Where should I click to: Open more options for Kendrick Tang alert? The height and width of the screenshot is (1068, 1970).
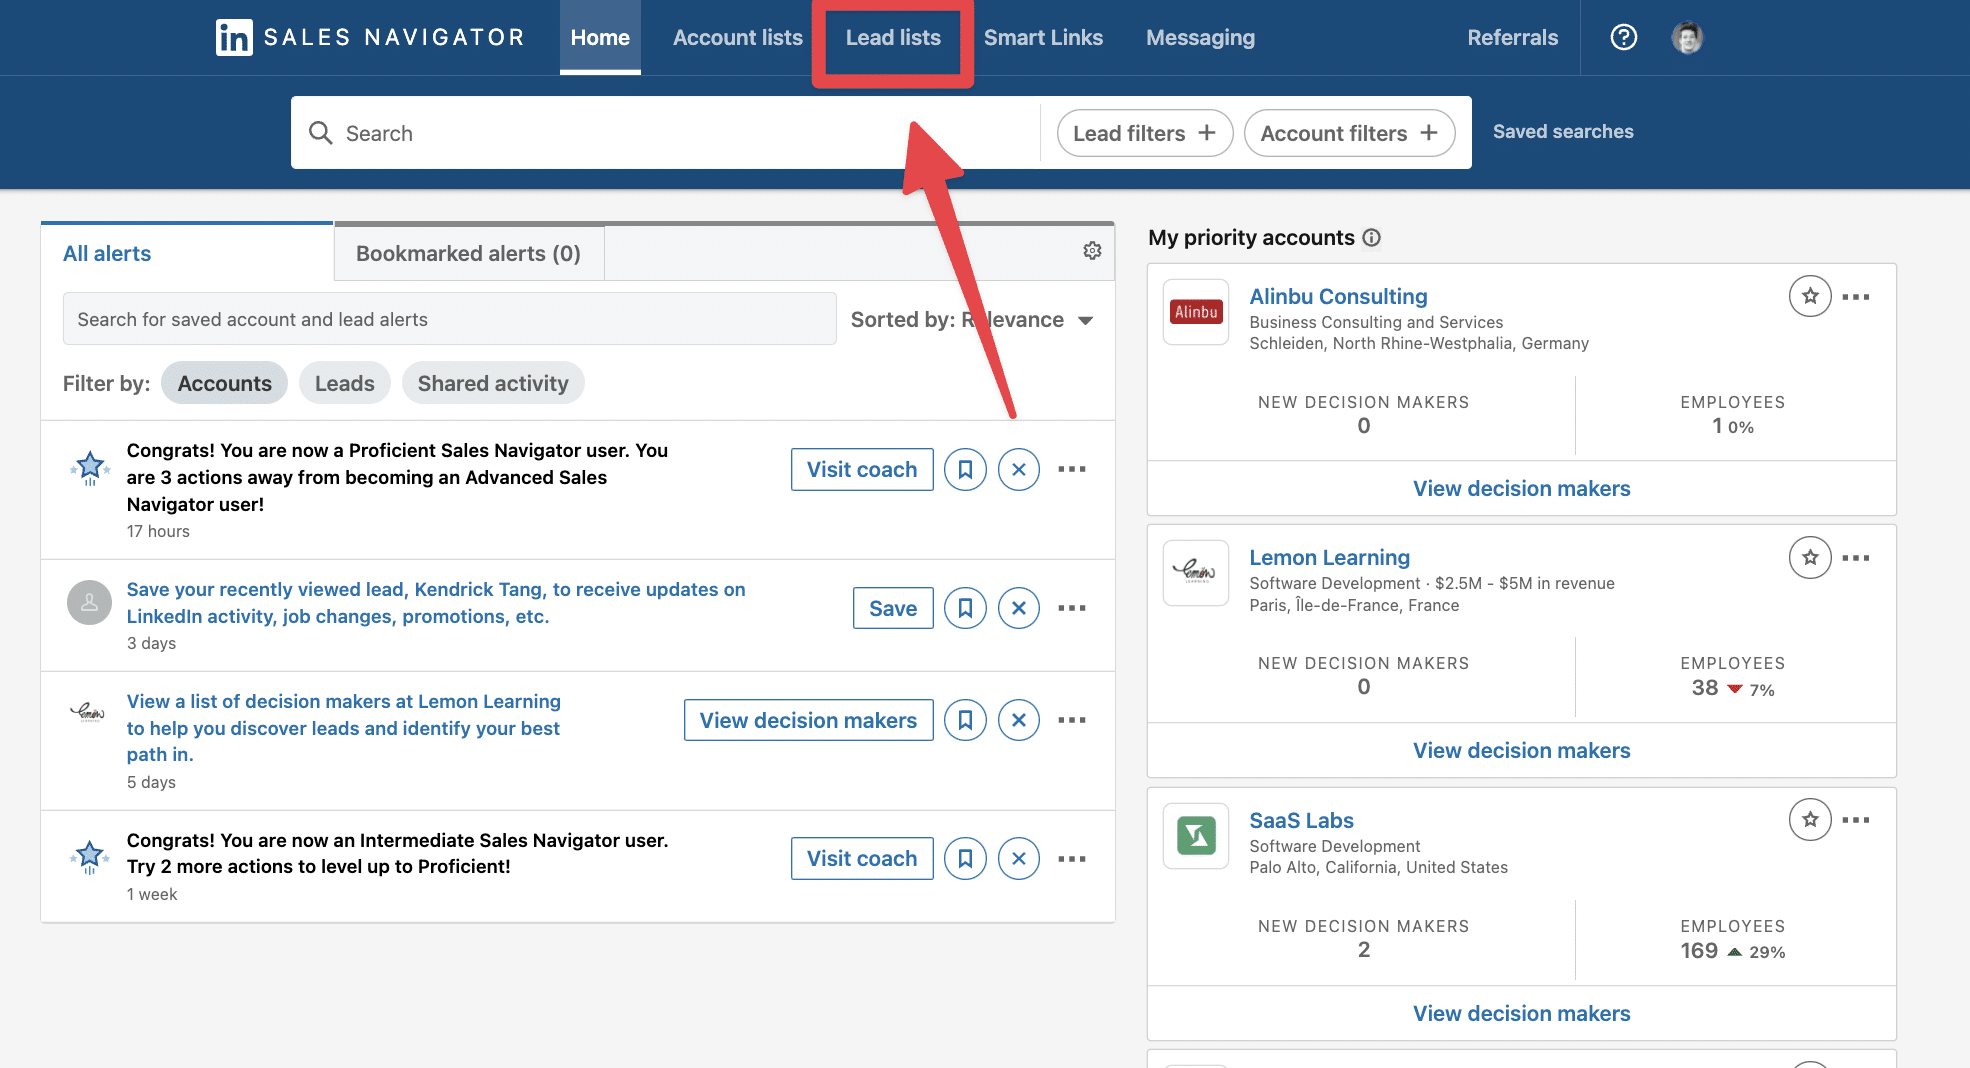coord(1072,608)
